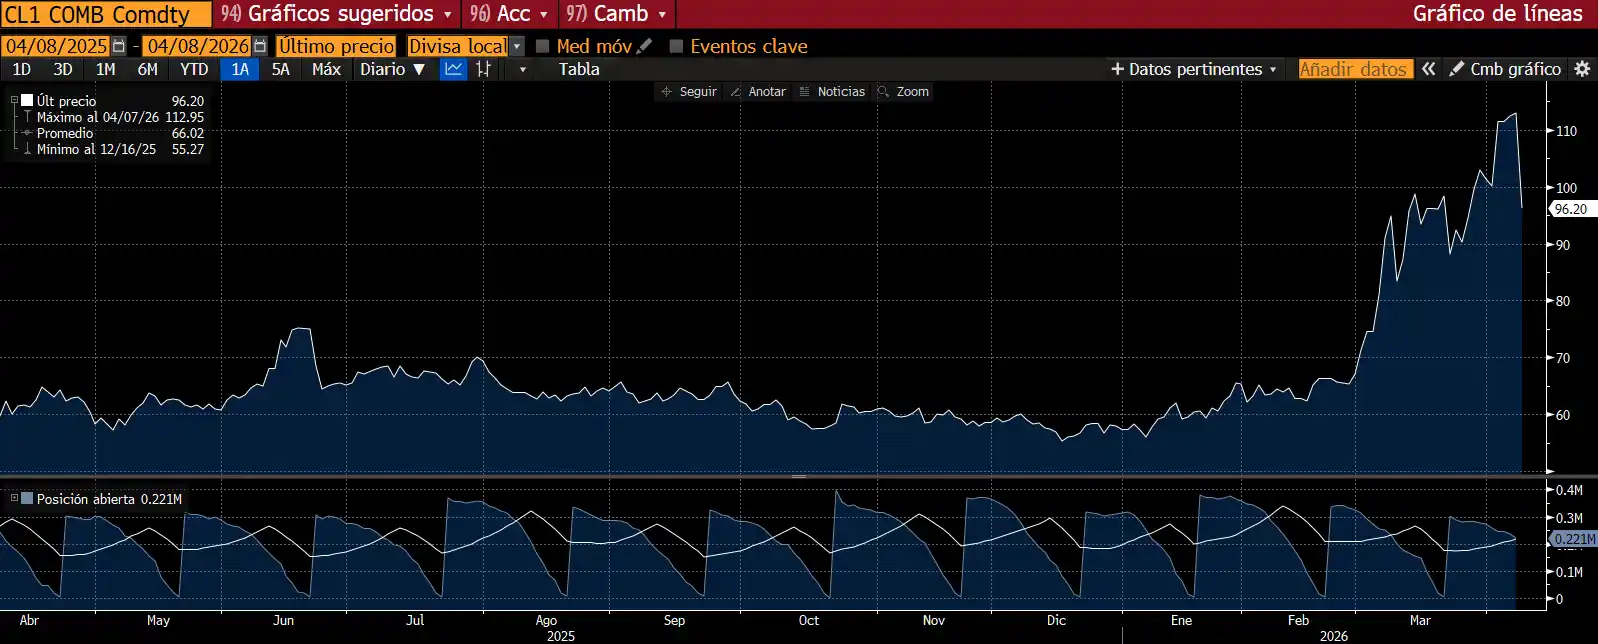The width and height of the screenshot is (1598, 644).
Task: Edit moving average with pencil icon
Action: [x=645, y=46]
